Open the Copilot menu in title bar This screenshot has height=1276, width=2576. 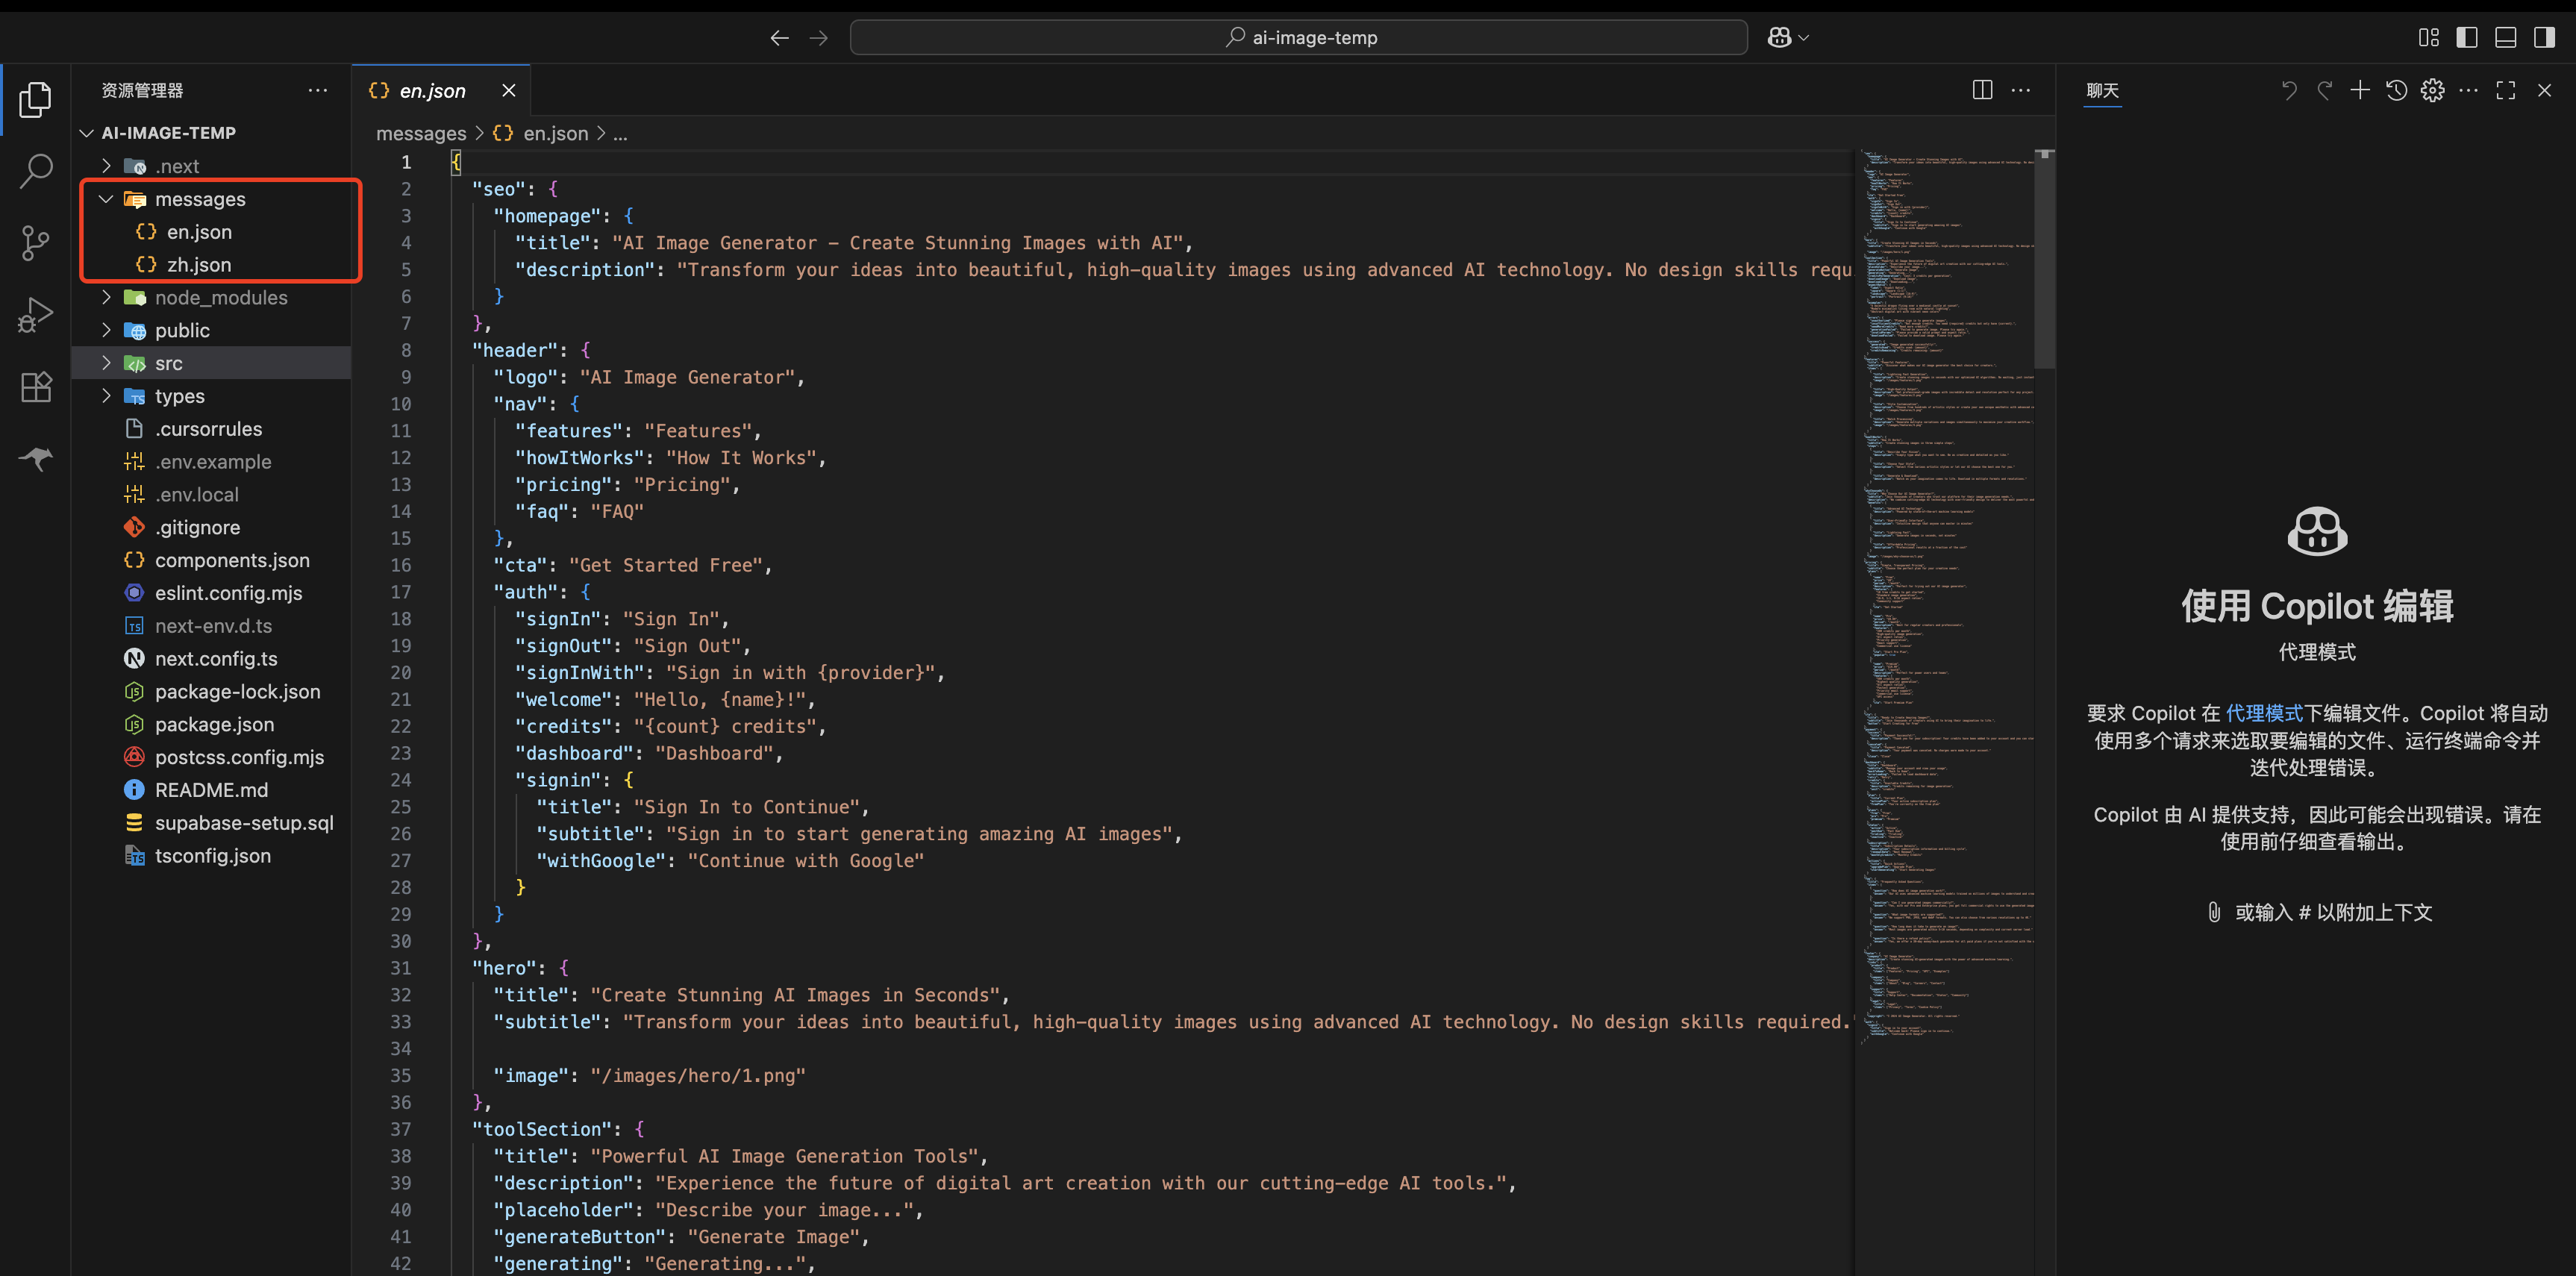1788,38
